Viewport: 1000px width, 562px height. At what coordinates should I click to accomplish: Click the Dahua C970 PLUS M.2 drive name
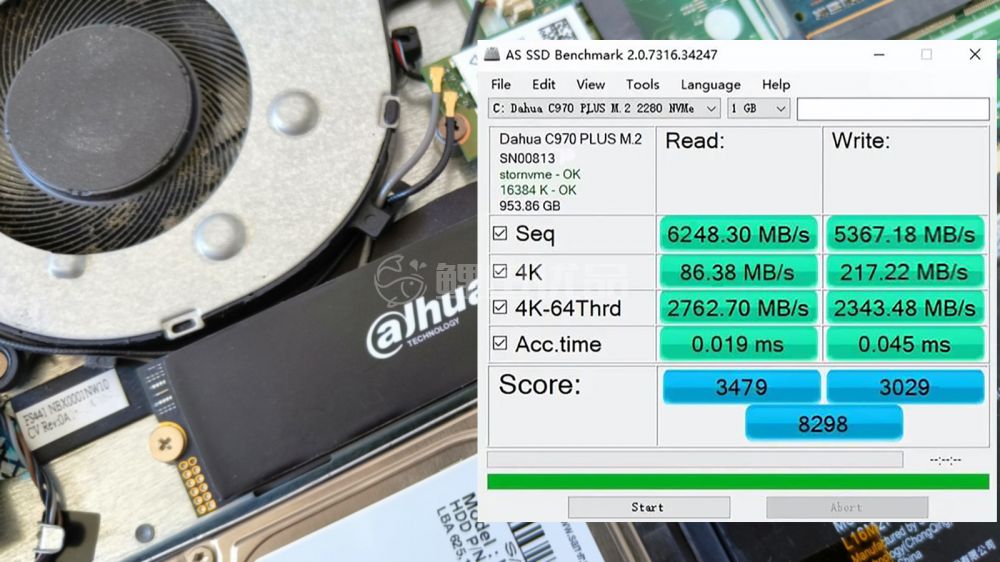(570, 139)
